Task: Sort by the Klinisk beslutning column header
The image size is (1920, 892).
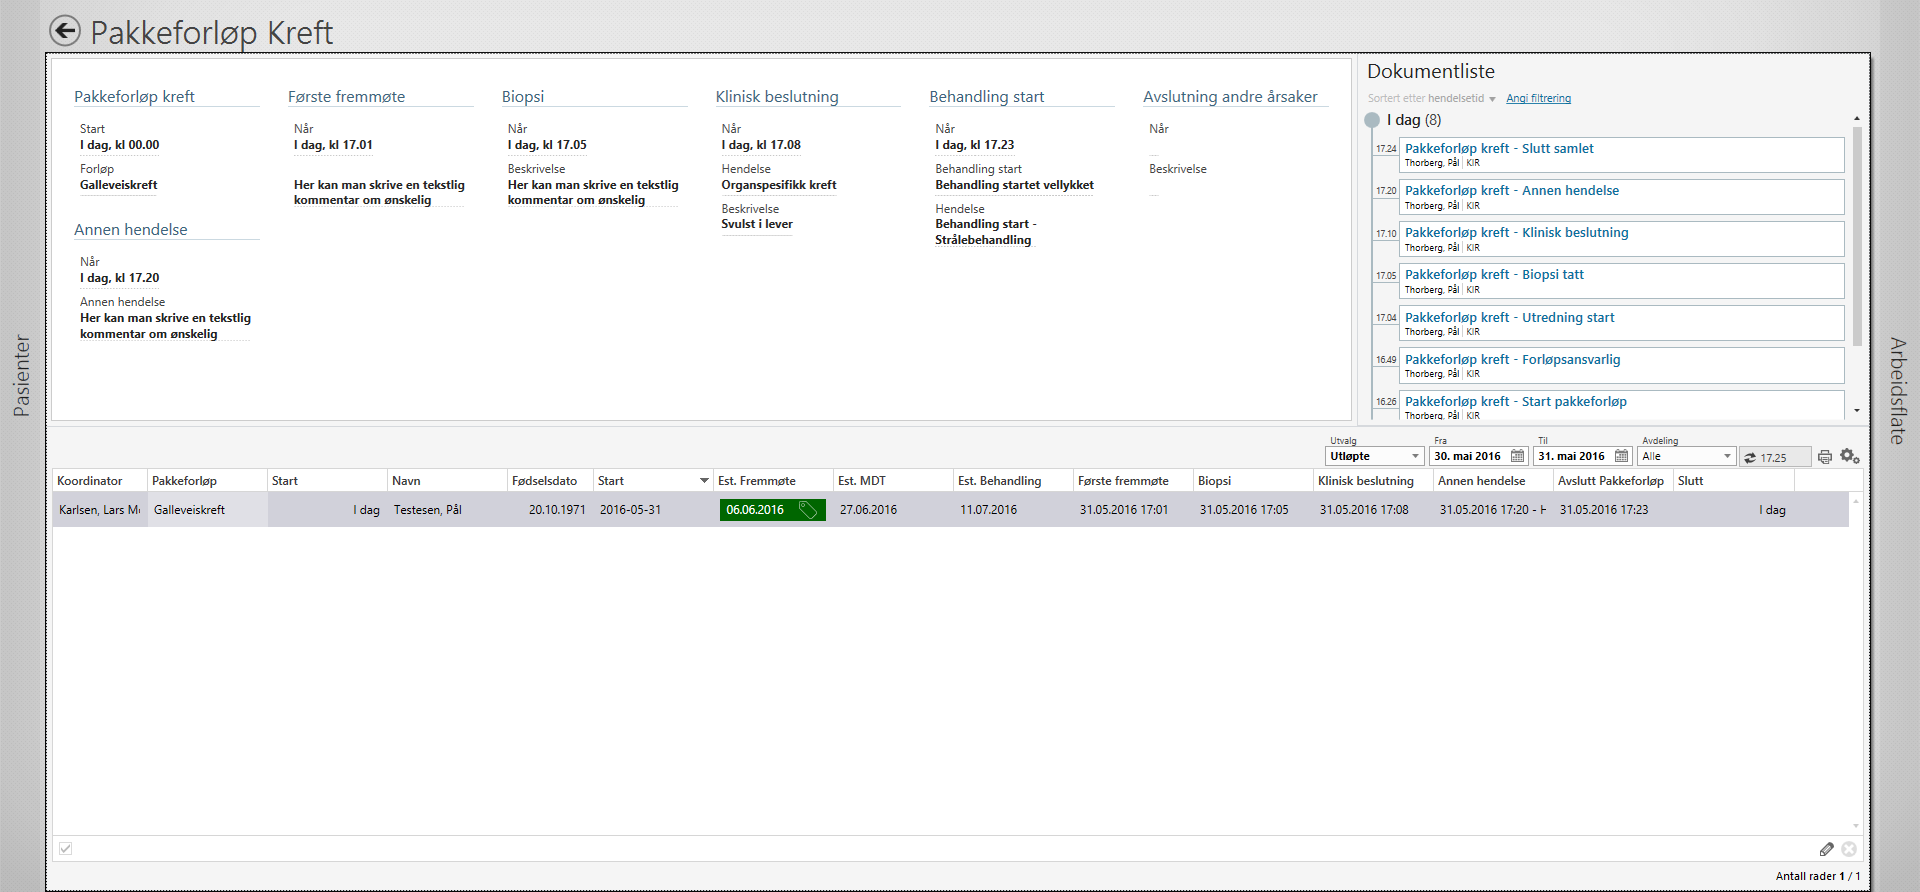Action: pos(1373,481)
